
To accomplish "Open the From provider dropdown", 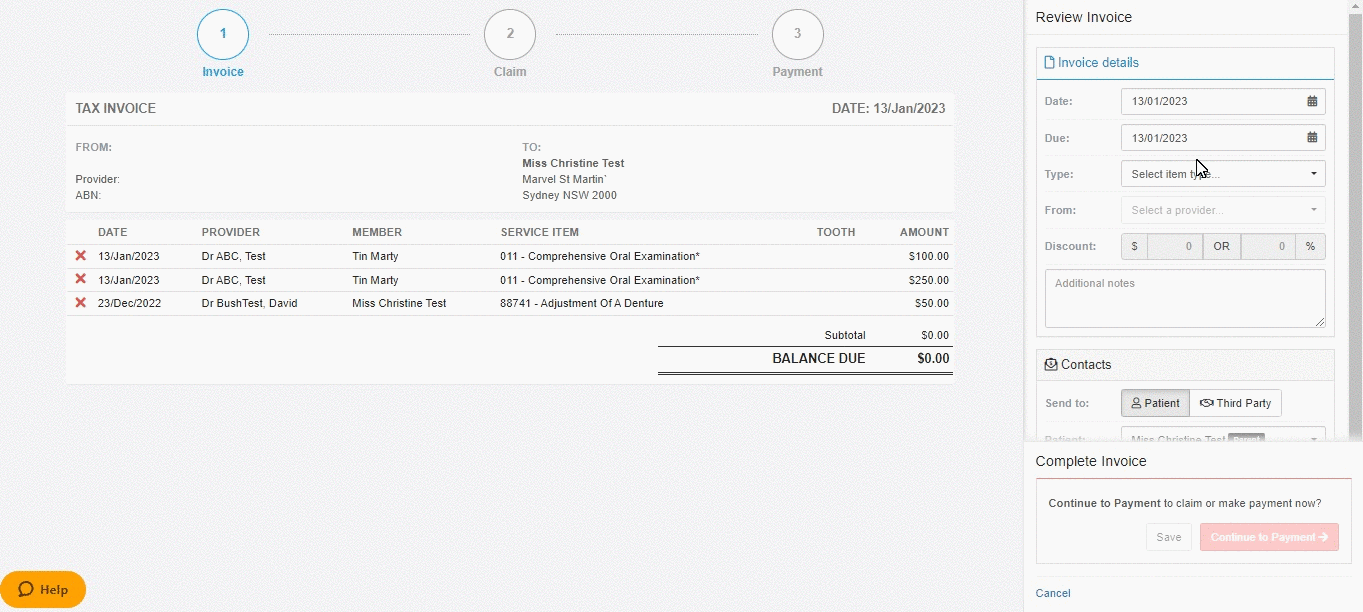I will click(x=1223, y=210).
